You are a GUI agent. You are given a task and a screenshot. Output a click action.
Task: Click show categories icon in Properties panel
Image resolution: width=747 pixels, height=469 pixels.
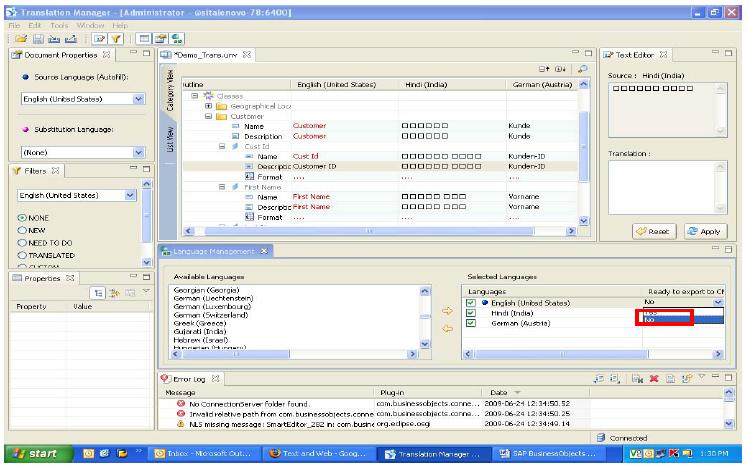99,293
